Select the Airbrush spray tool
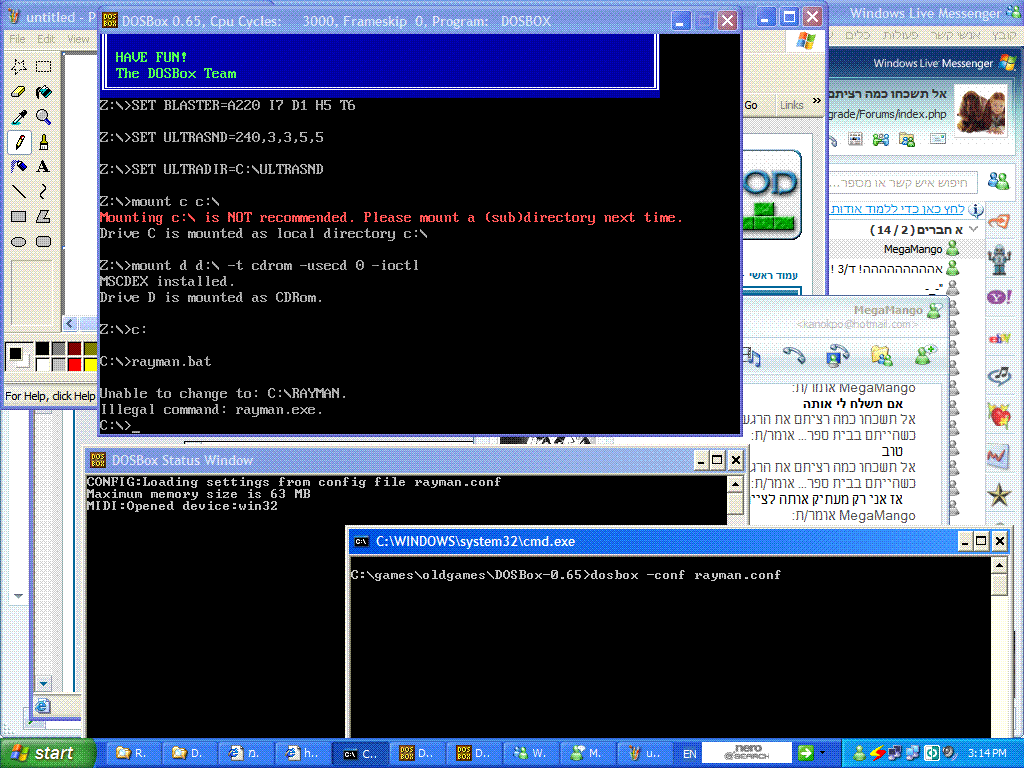This screenshot has width=1024, height=768. point(19,167)
